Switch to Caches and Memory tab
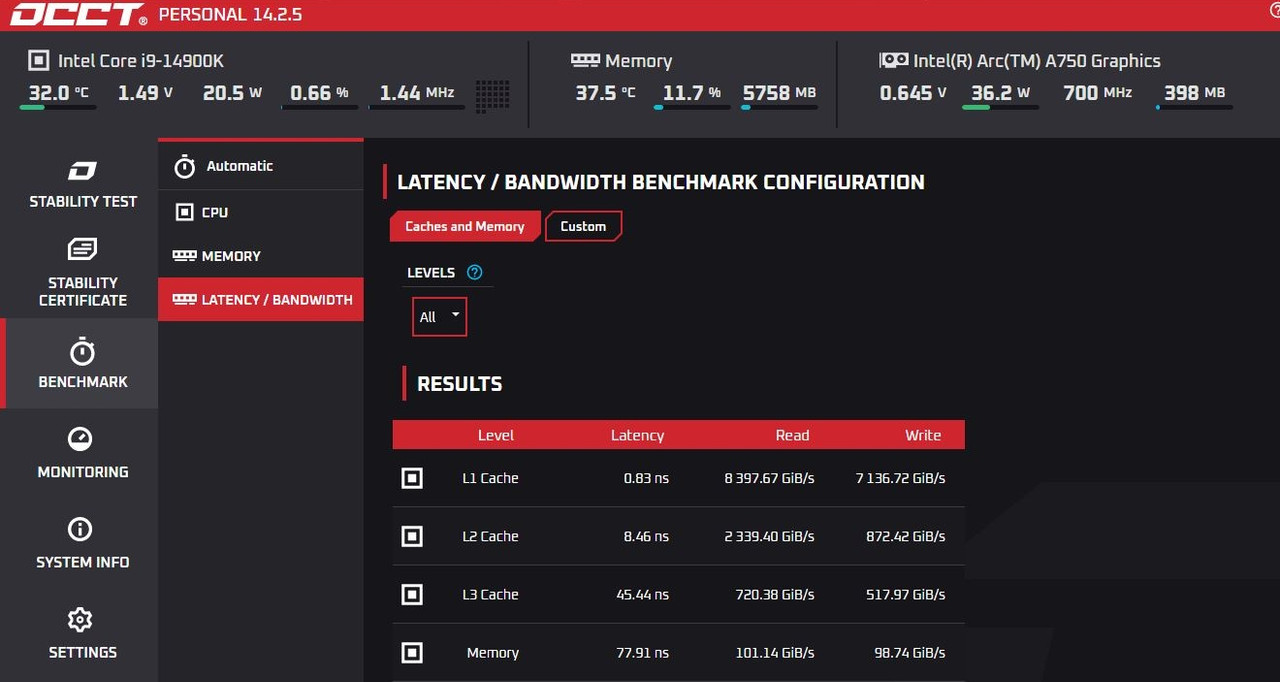The height and width of the screenshot is (682, 1280). pos(465,226)
